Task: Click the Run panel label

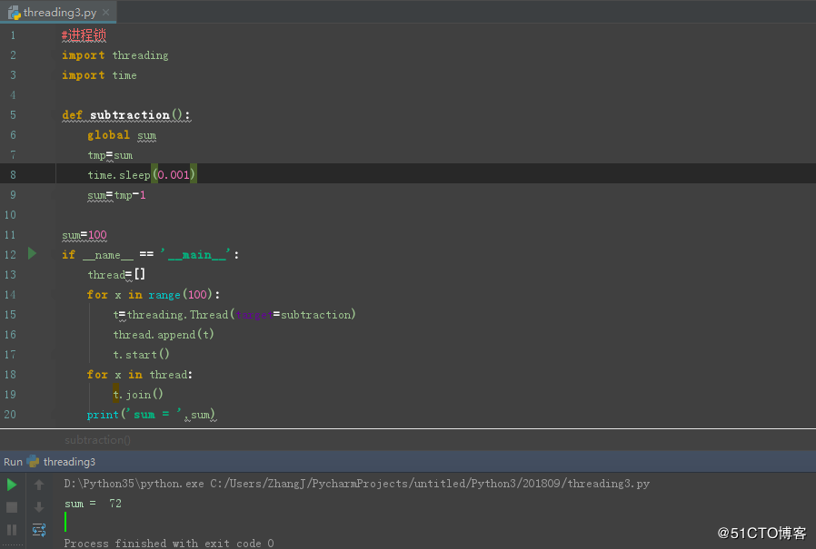Action: coord(13,462)
